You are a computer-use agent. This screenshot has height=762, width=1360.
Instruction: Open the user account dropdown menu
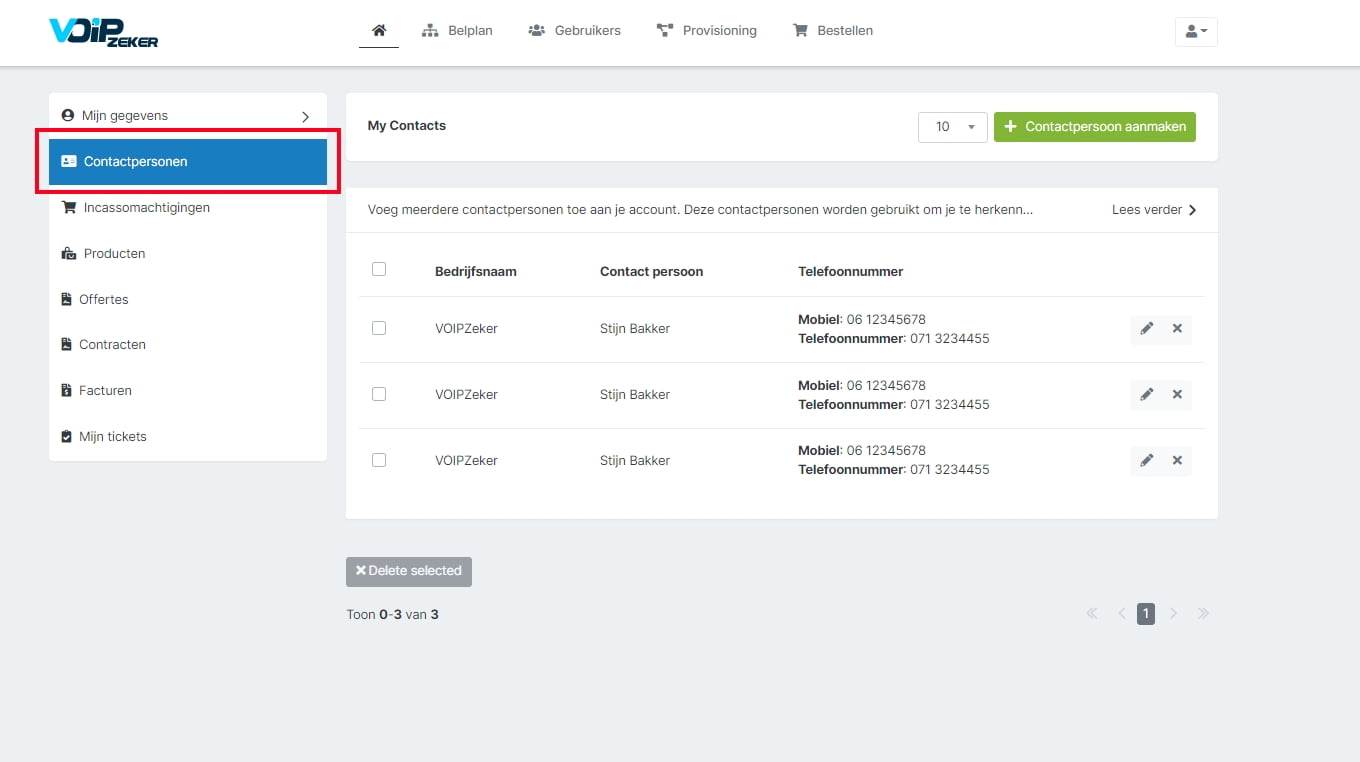pyautogui.click(x=1196, y=31)
